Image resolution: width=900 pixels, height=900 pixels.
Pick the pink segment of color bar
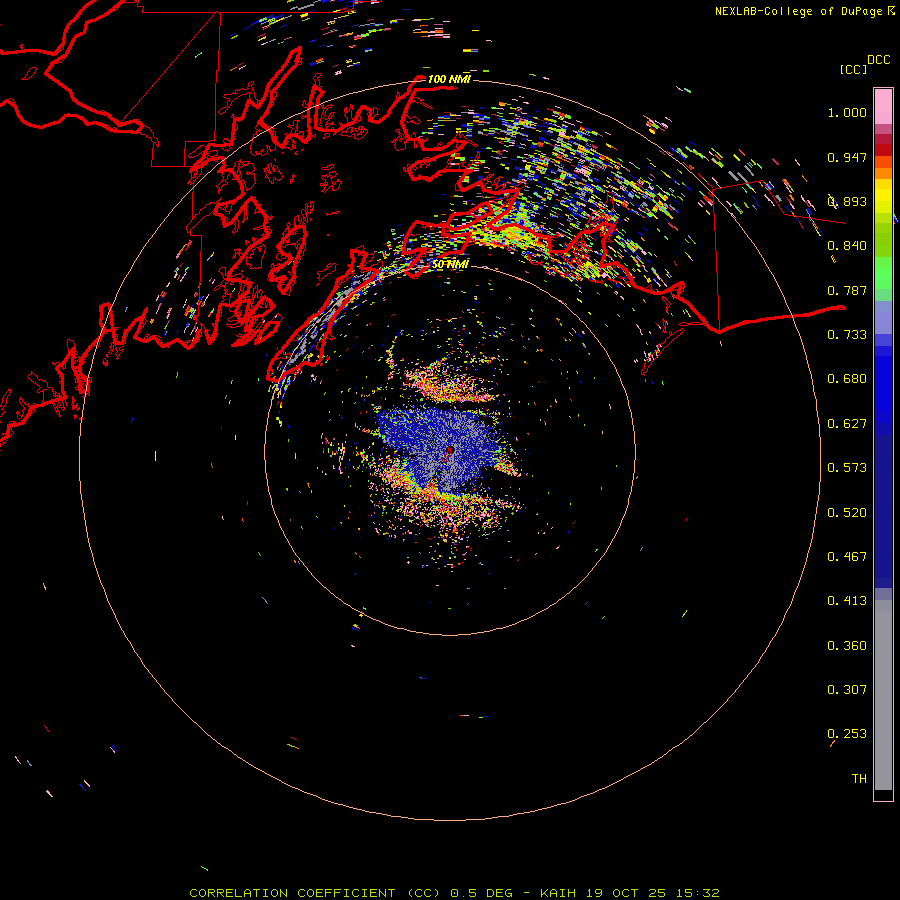(883, 106)
